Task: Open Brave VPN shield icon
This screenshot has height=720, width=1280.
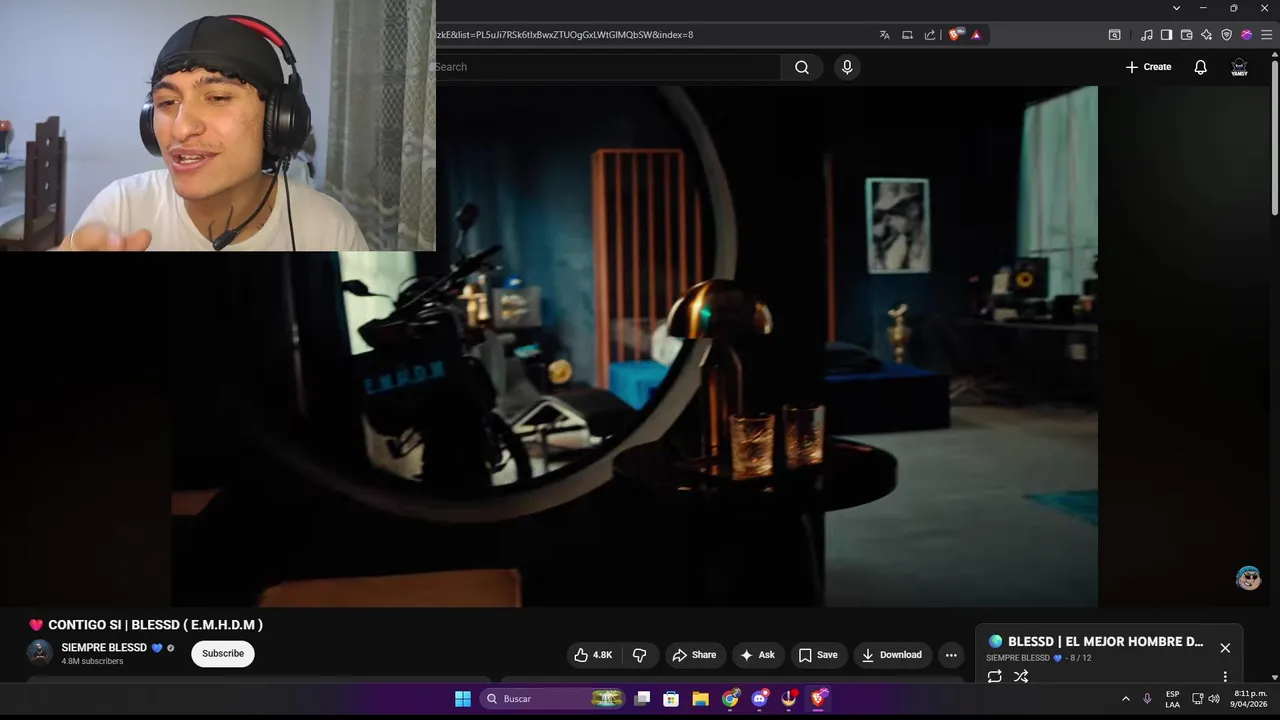Action: [x=1226, y=34]
